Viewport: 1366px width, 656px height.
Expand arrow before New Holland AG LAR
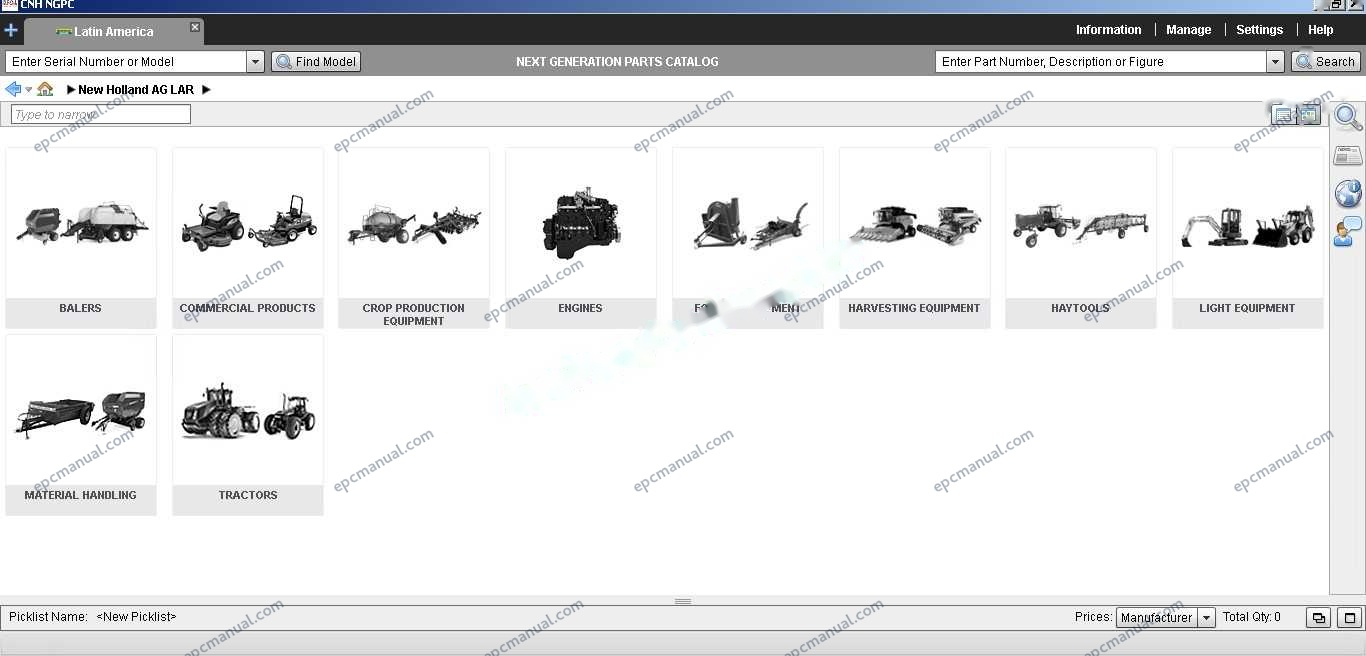point(71,90)
